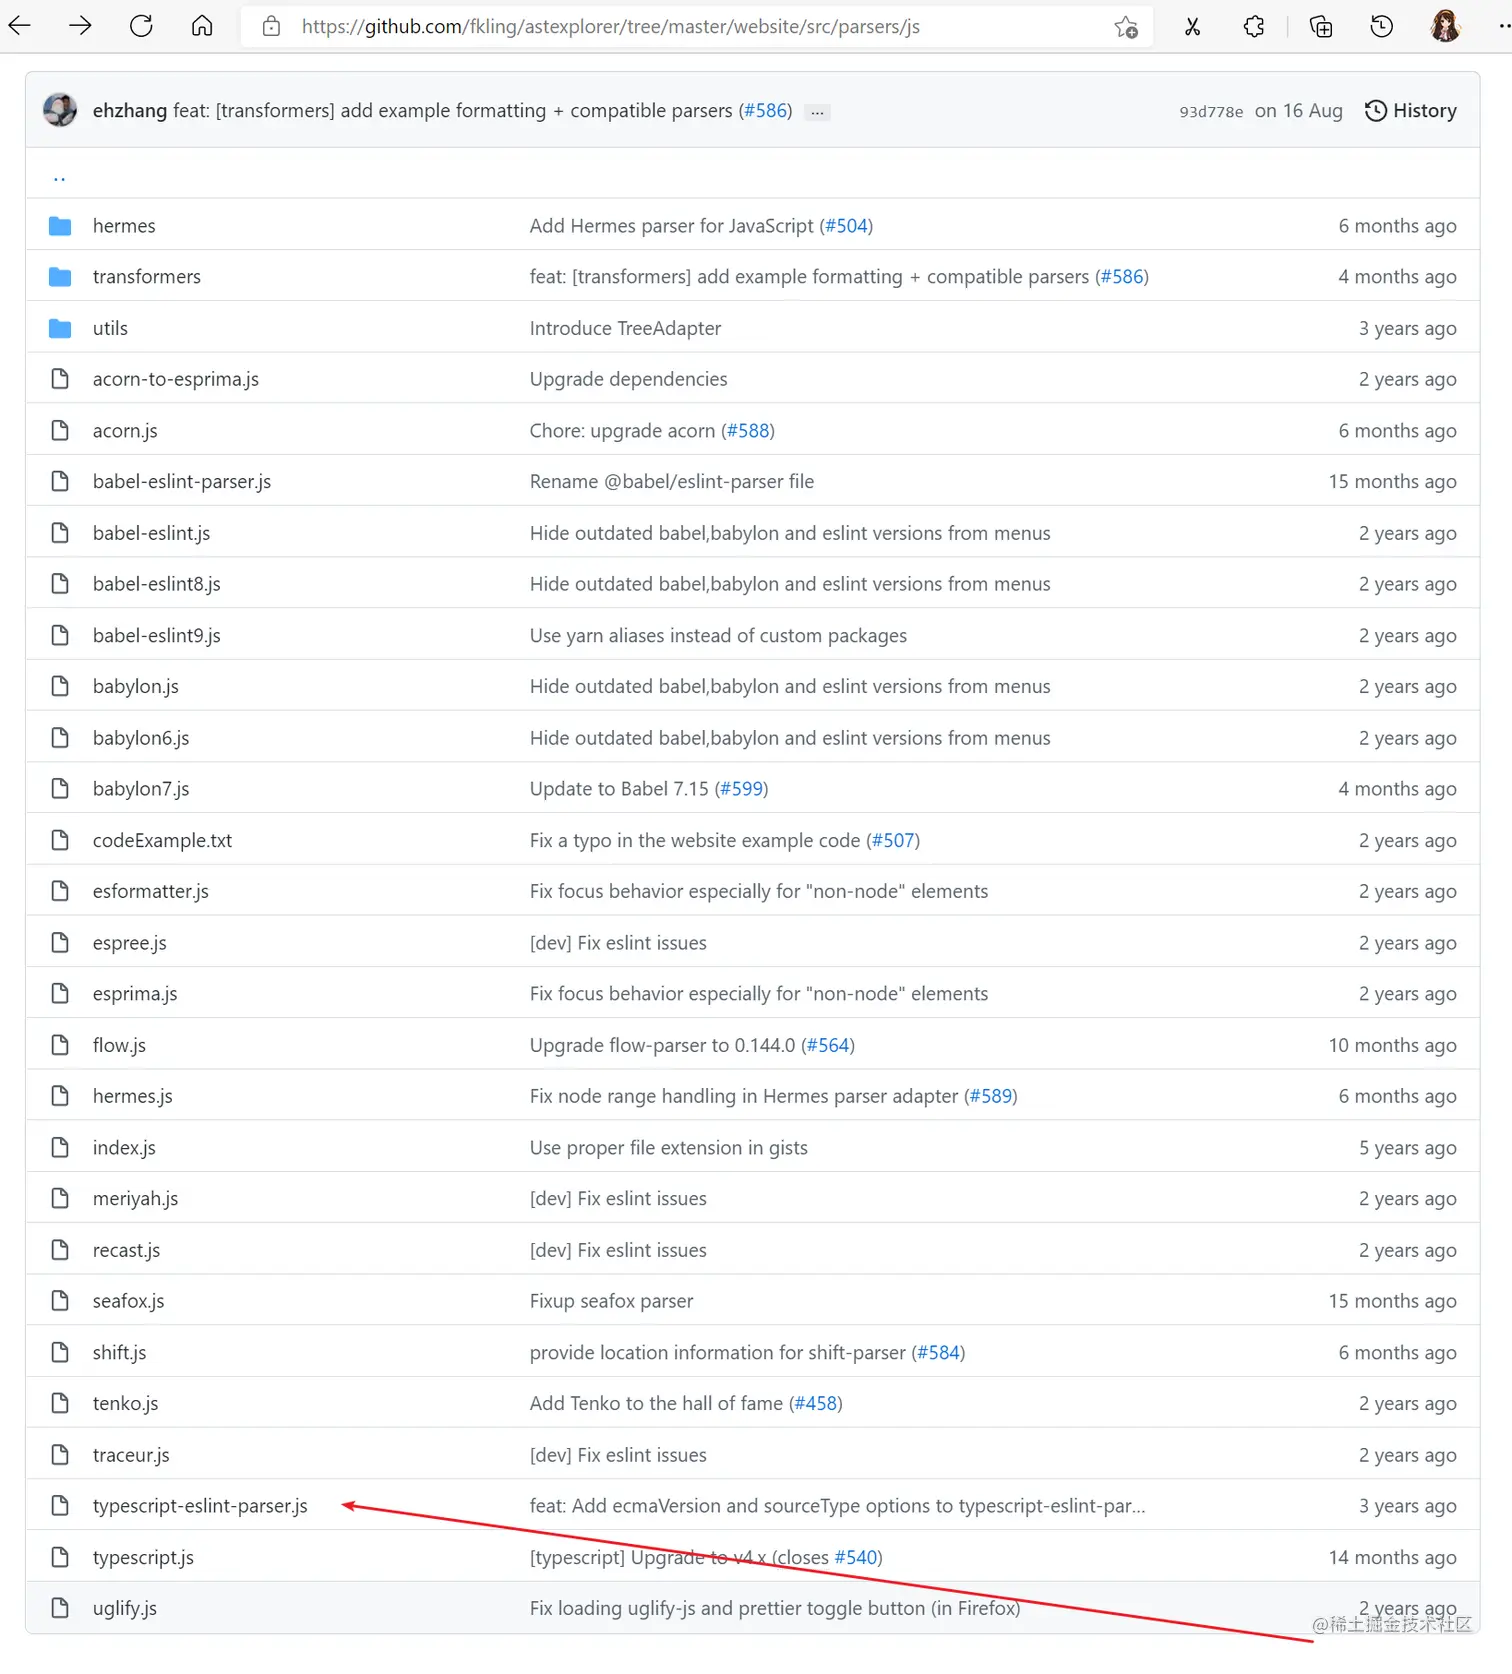Viewport: 1512px width, 1674px height.
Task: Open typescript-eslint-parser.js file
Action: coord(200,1507)
